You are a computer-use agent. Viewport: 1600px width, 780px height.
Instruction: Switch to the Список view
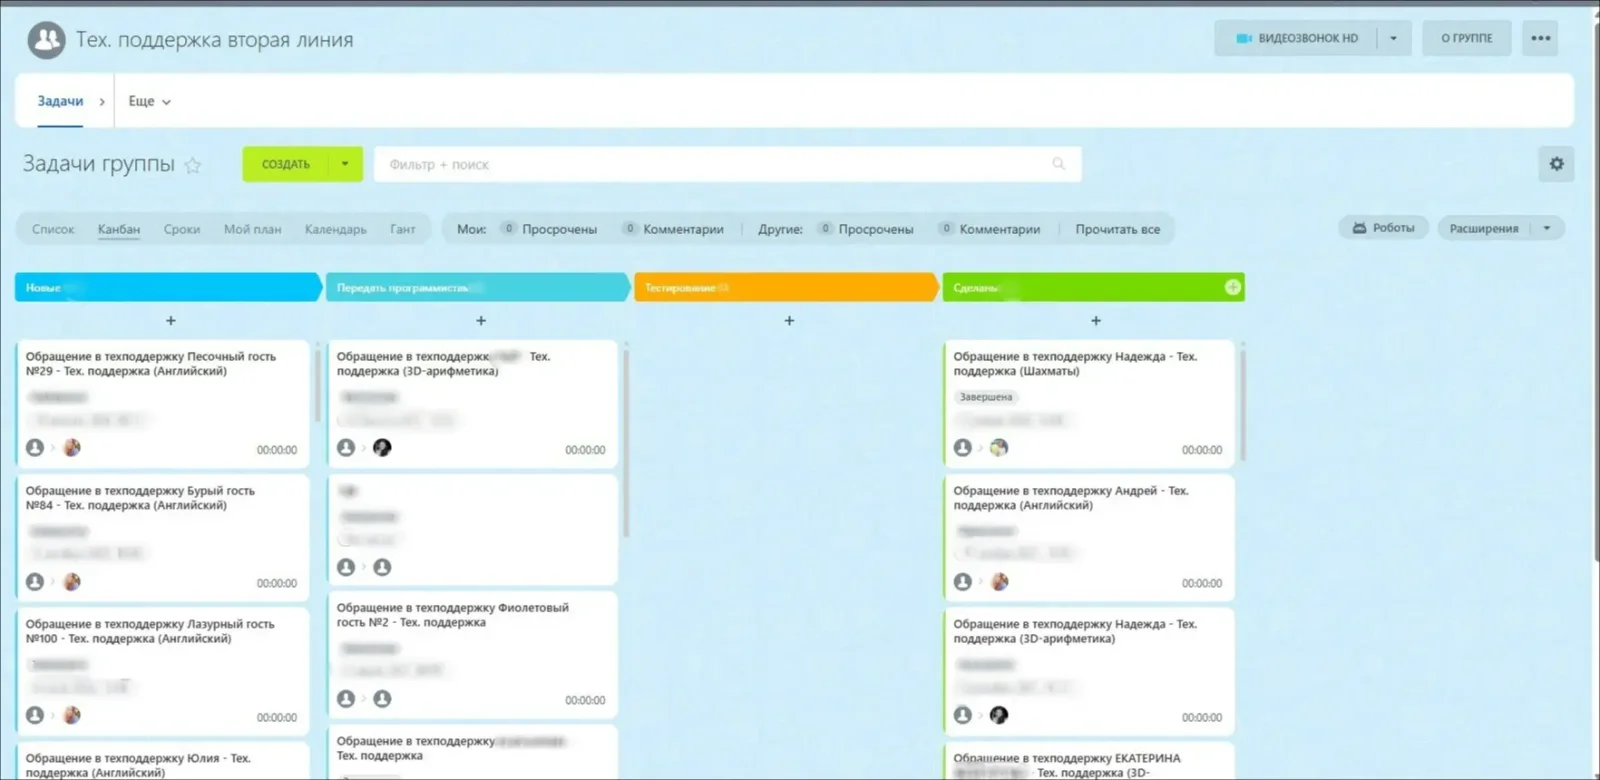53,229
